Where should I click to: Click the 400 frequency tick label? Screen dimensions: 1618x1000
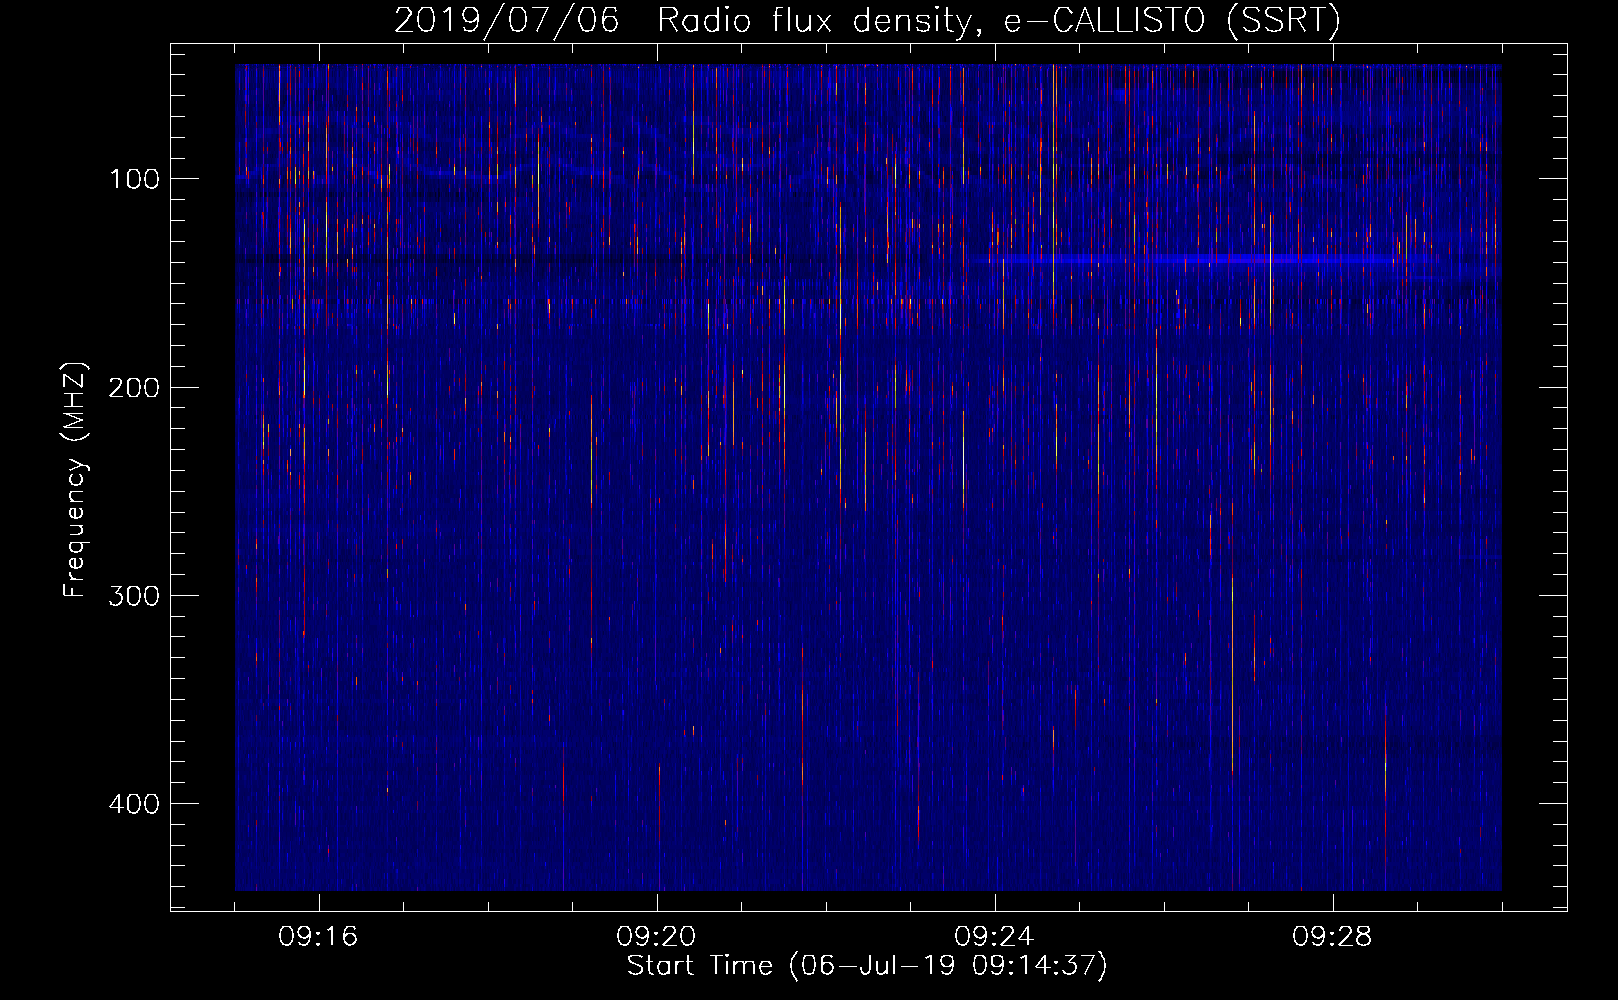[x=134, y=804]
